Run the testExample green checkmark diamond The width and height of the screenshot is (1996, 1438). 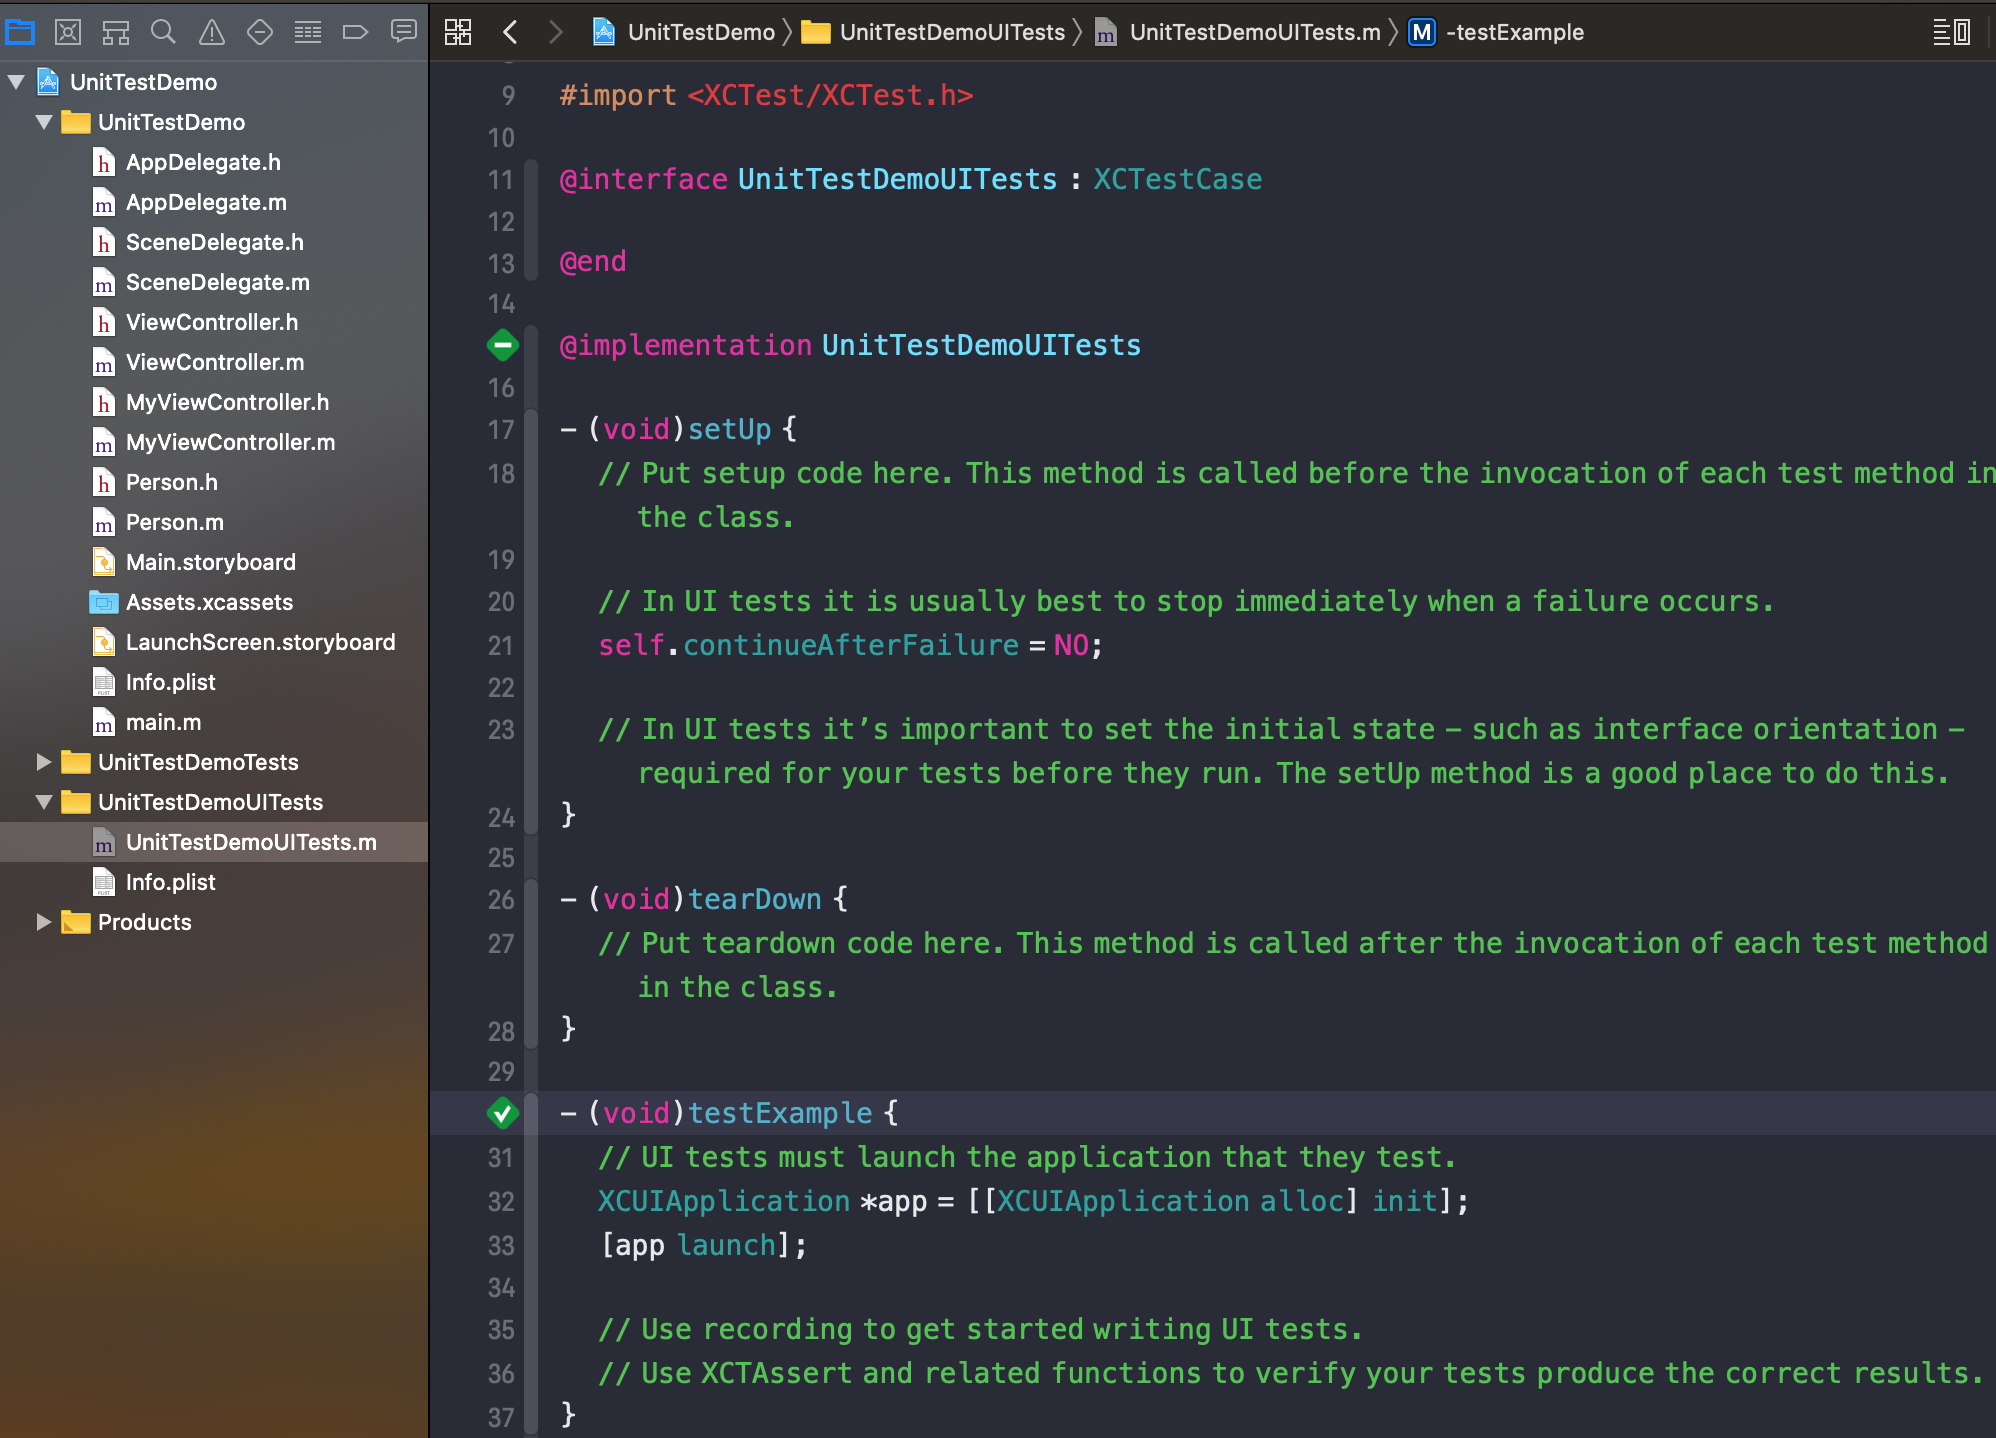click(x=502, y=1113)
